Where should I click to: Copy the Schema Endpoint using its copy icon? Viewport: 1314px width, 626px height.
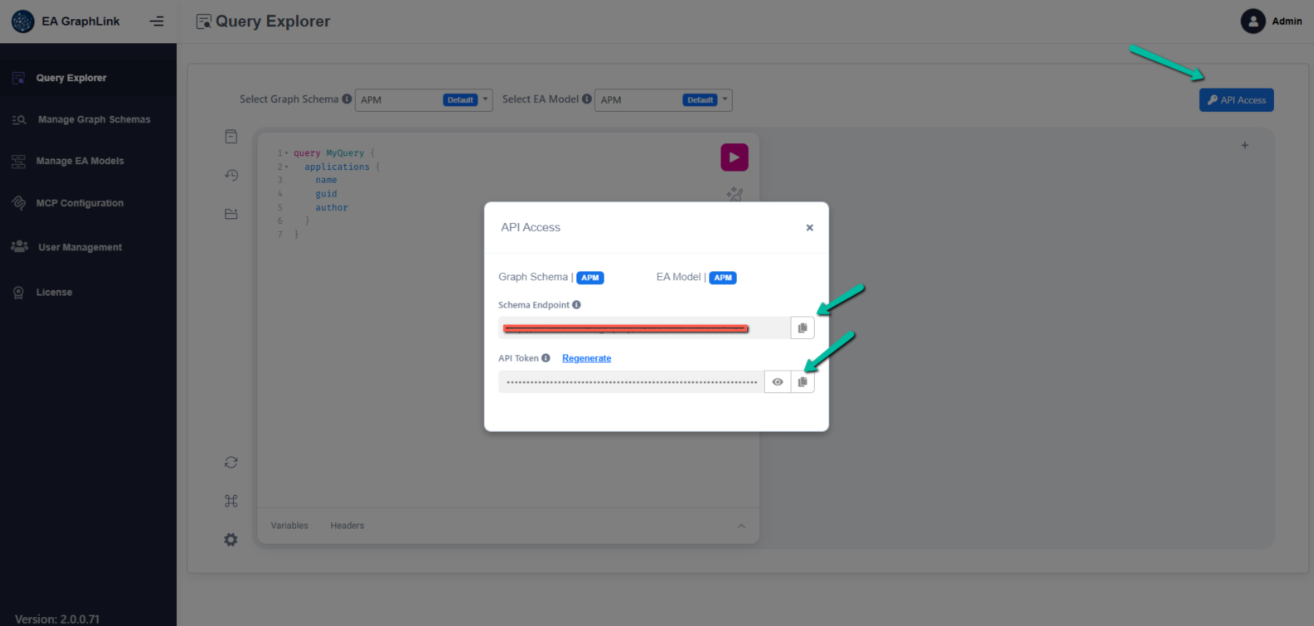point(802,327)
